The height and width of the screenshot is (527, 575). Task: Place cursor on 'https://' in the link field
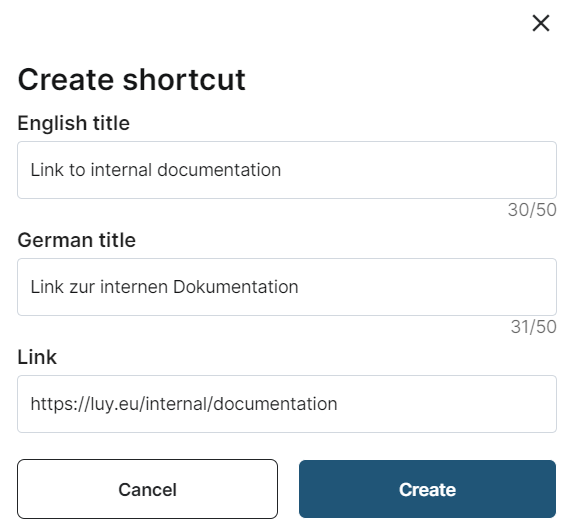(x=58, y=404)
